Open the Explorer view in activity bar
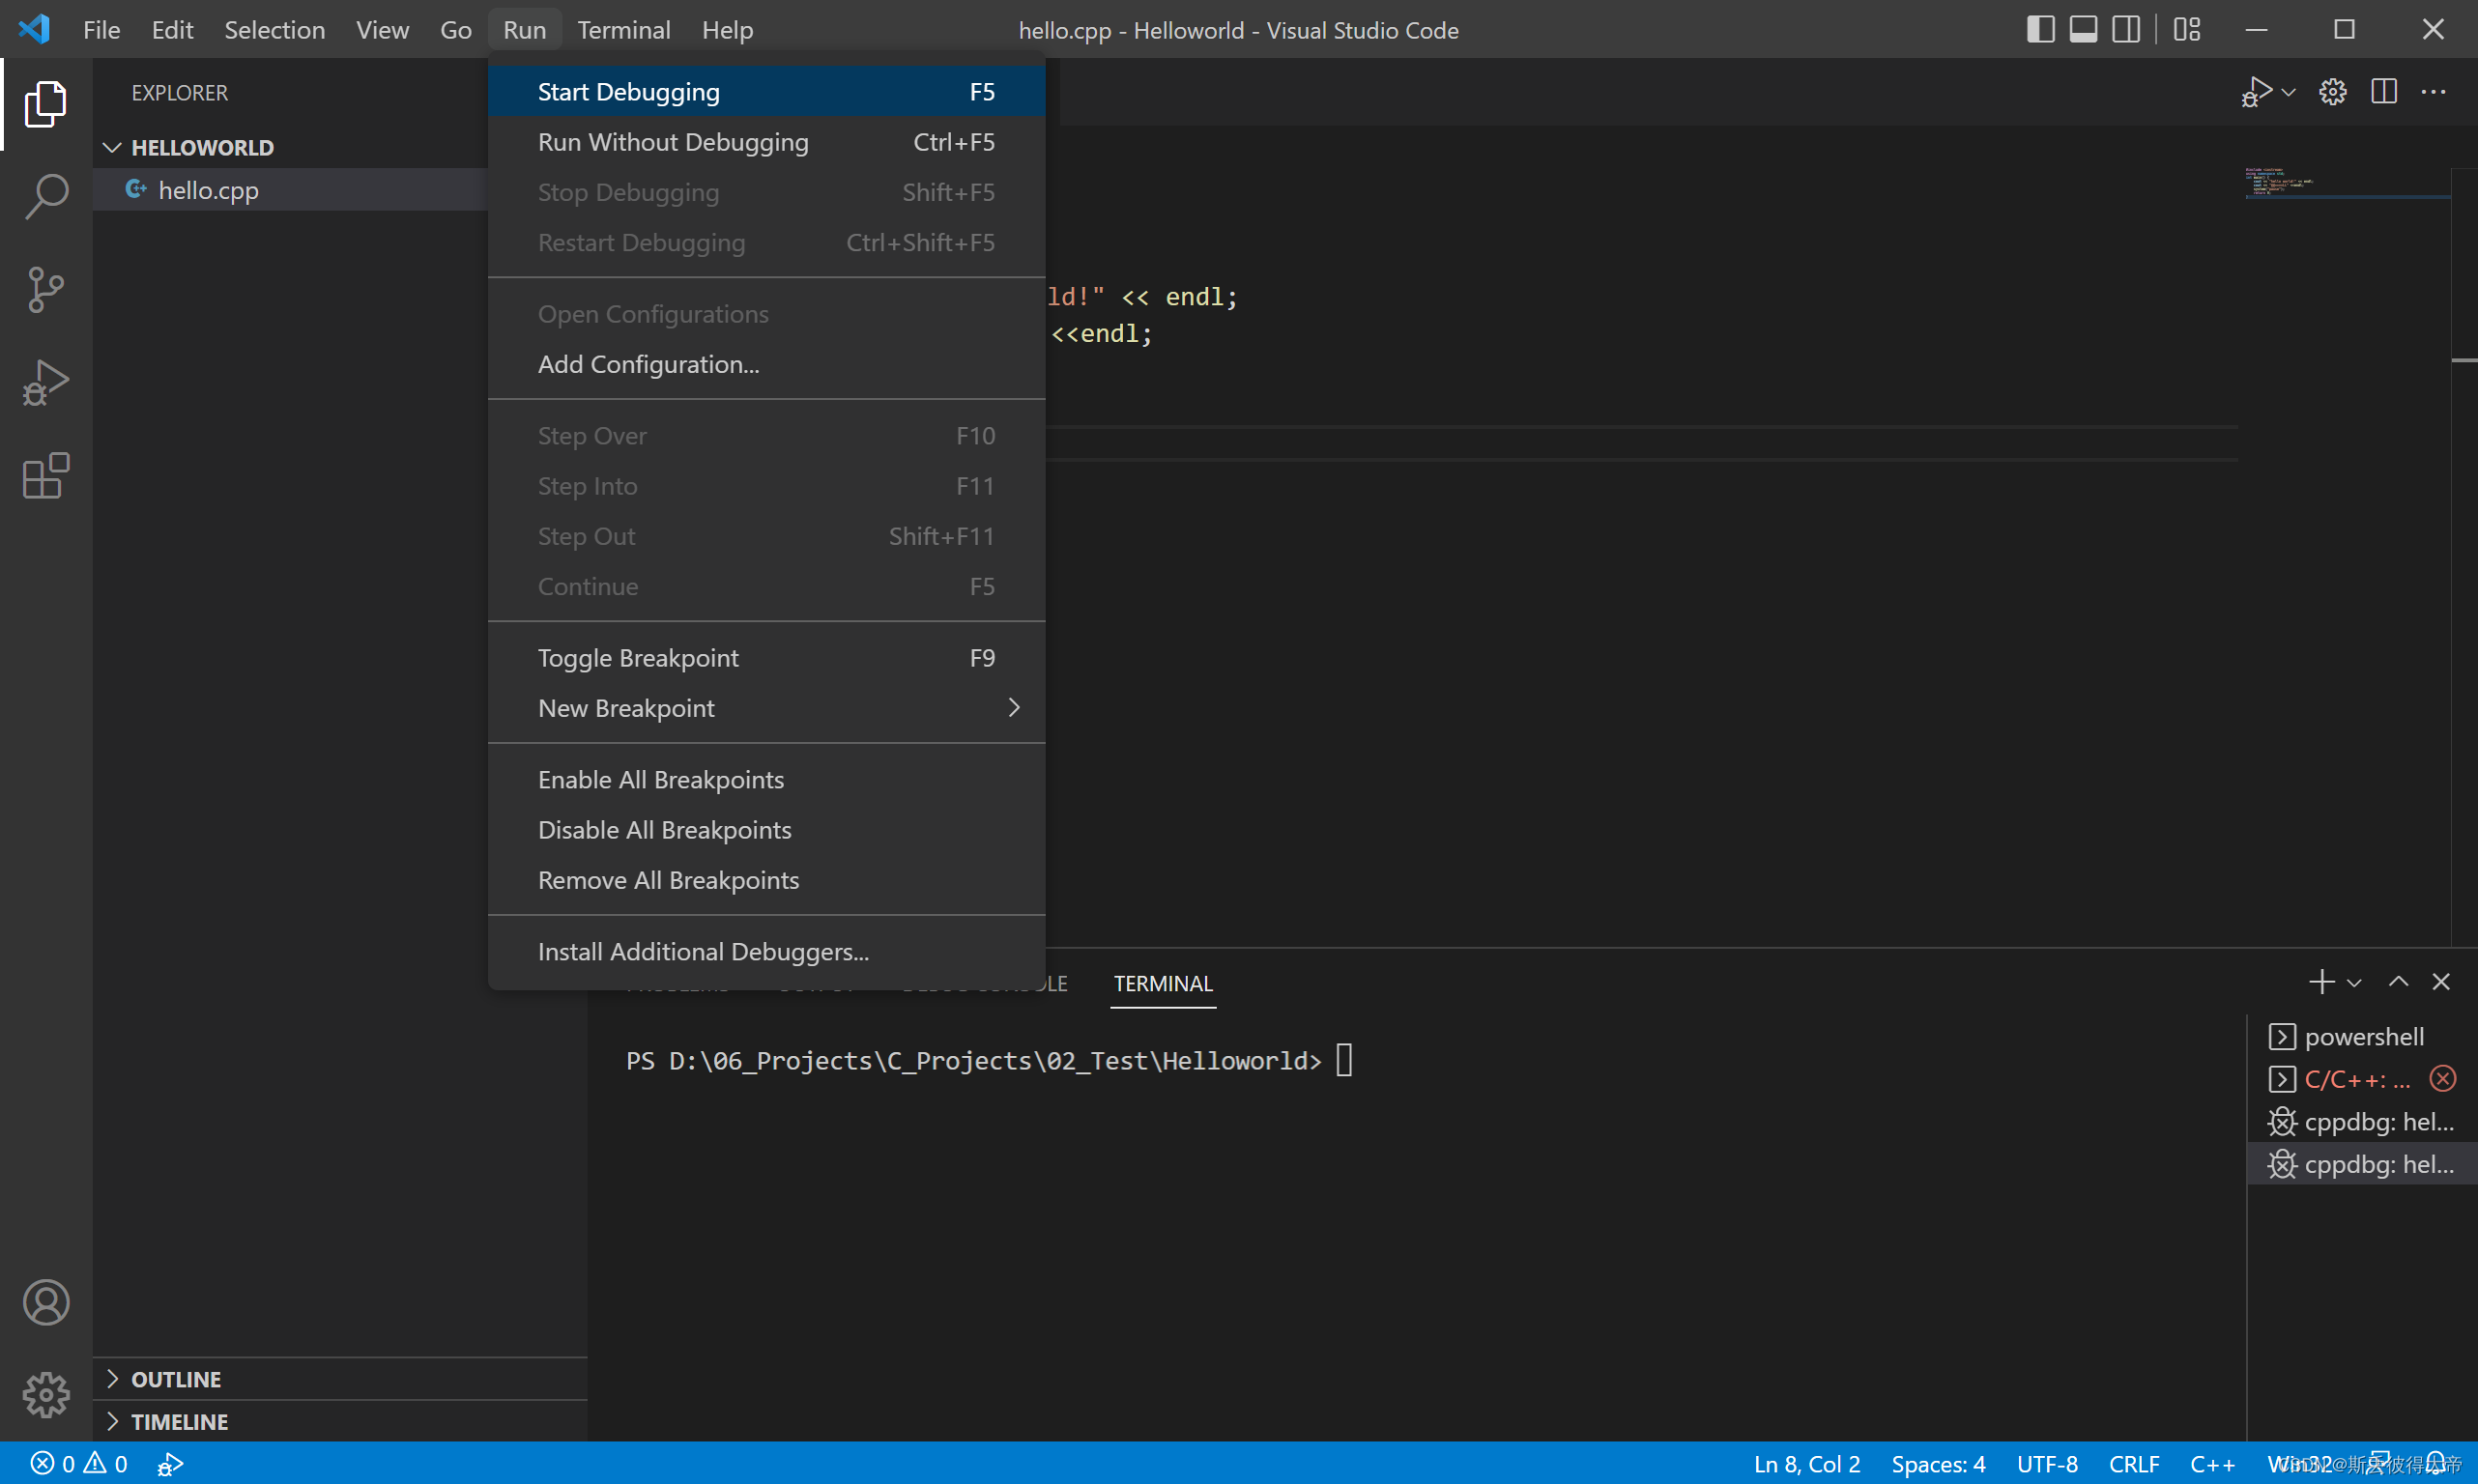2478x1484 pixels. click(x=46, y=104)
